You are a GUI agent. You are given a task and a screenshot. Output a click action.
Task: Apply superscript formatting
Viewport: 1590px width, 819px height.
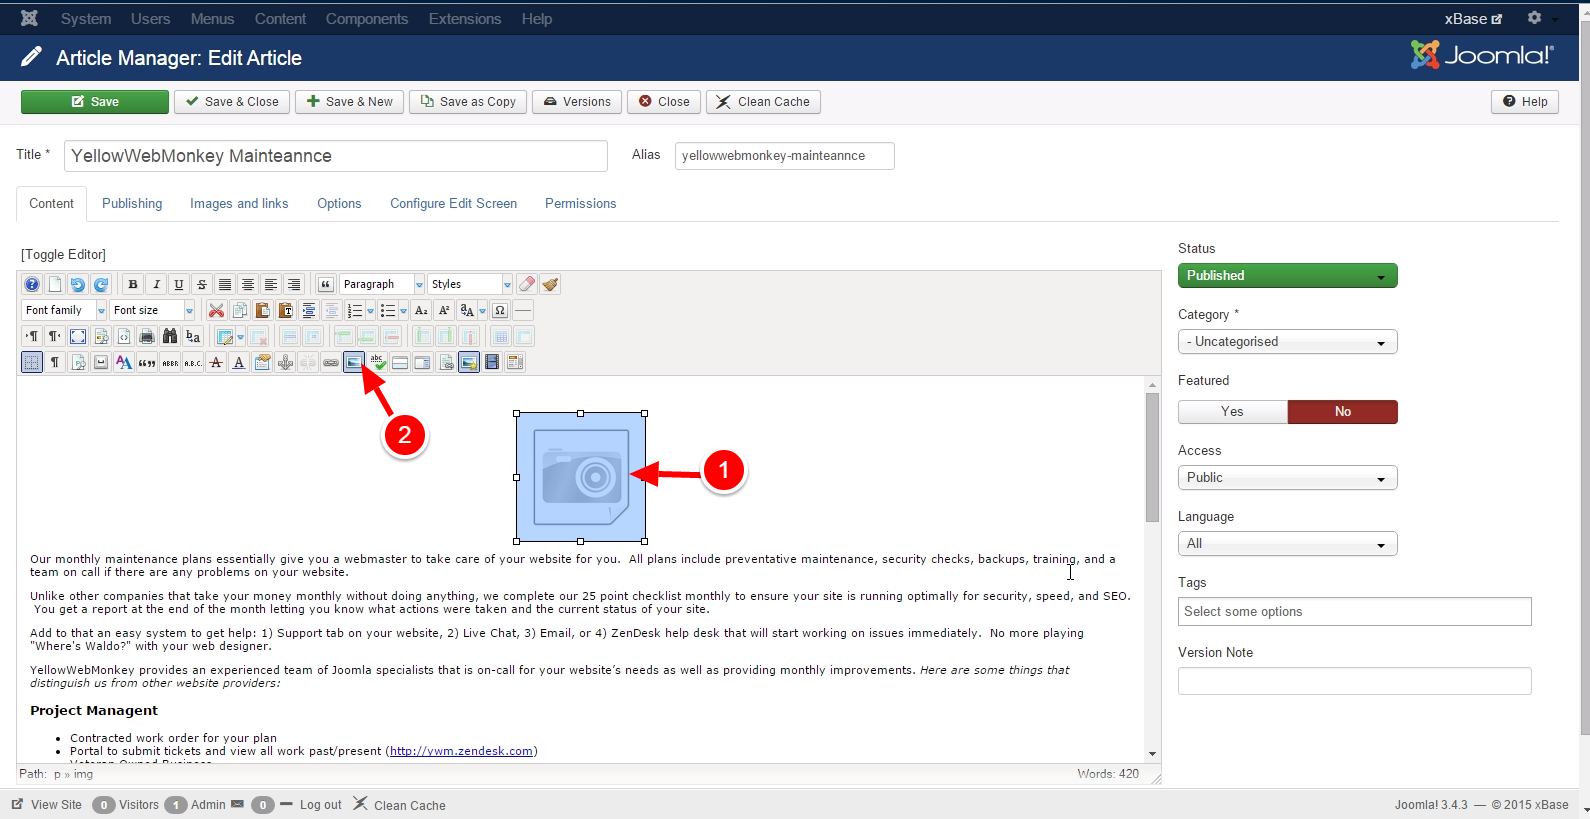tap(445, 310)
